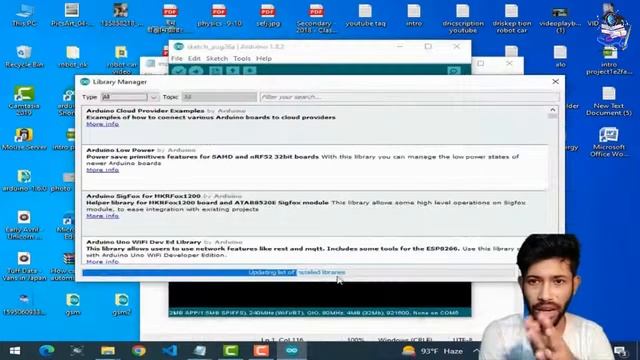Open arduino-1.8.0 desktop icon
The height and width of the screenshot is (360, 640).
point(24,180)
